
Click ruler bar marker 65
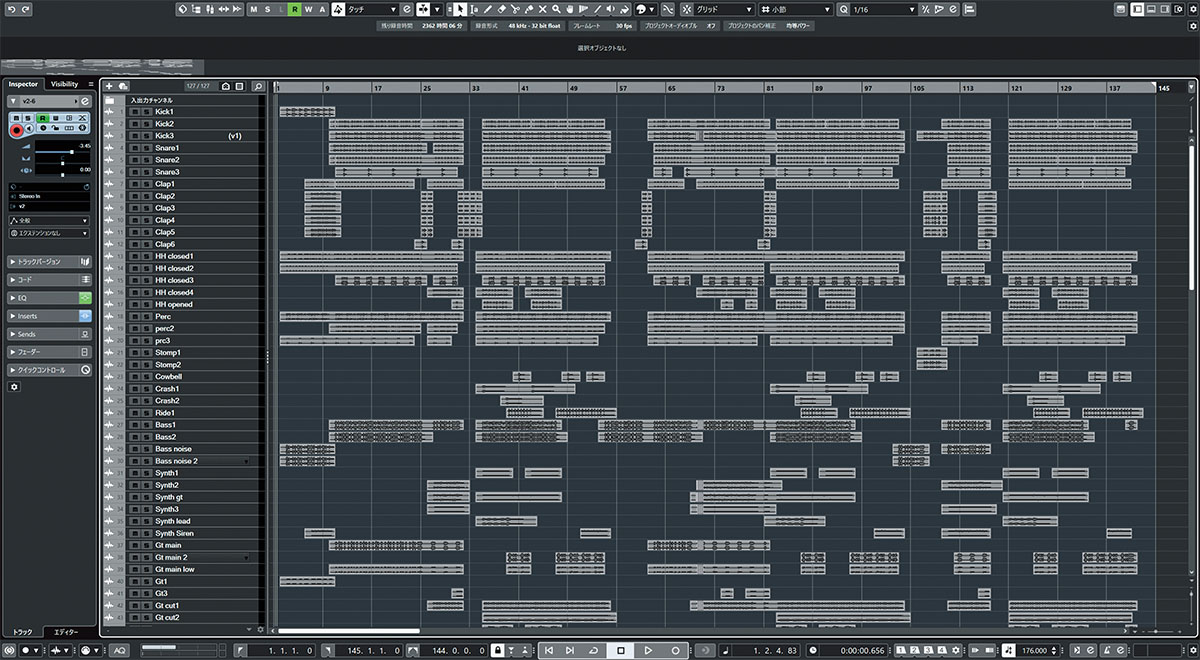pos(672,88)
